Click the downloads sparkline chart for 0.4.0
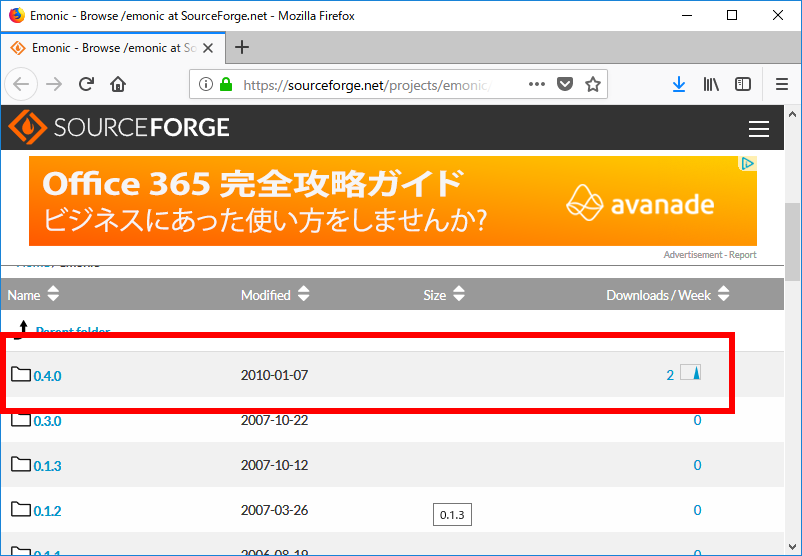Viewport: 802px width, 556px height. pyautogui.click(x=690, y=372)
